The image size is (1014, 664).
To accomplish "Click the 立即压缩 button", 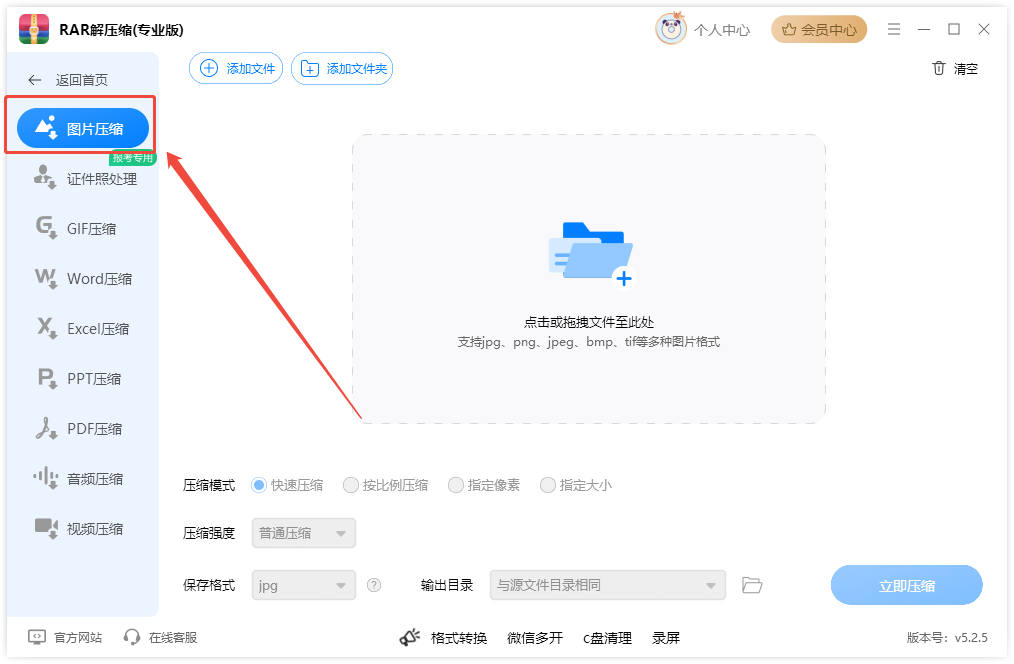I will click(907, 585).
